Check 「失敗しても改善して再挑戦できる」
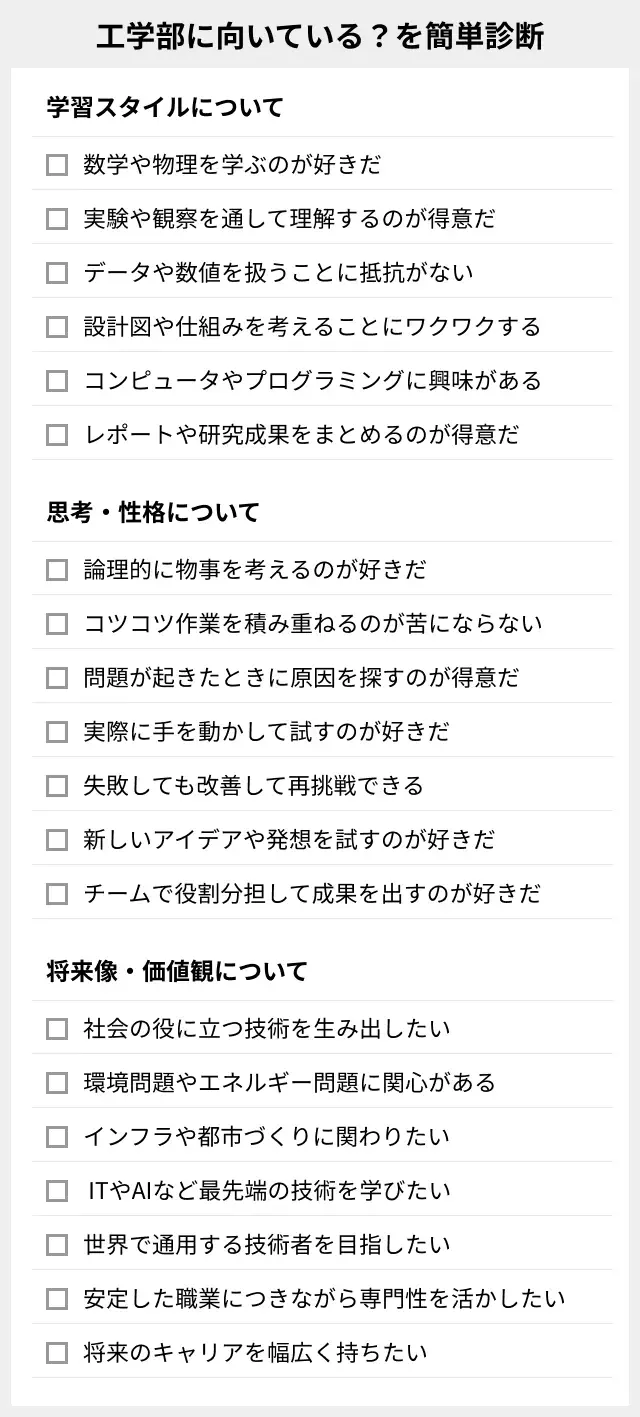This screenshot has width=640, height=1417. point(56,786)
